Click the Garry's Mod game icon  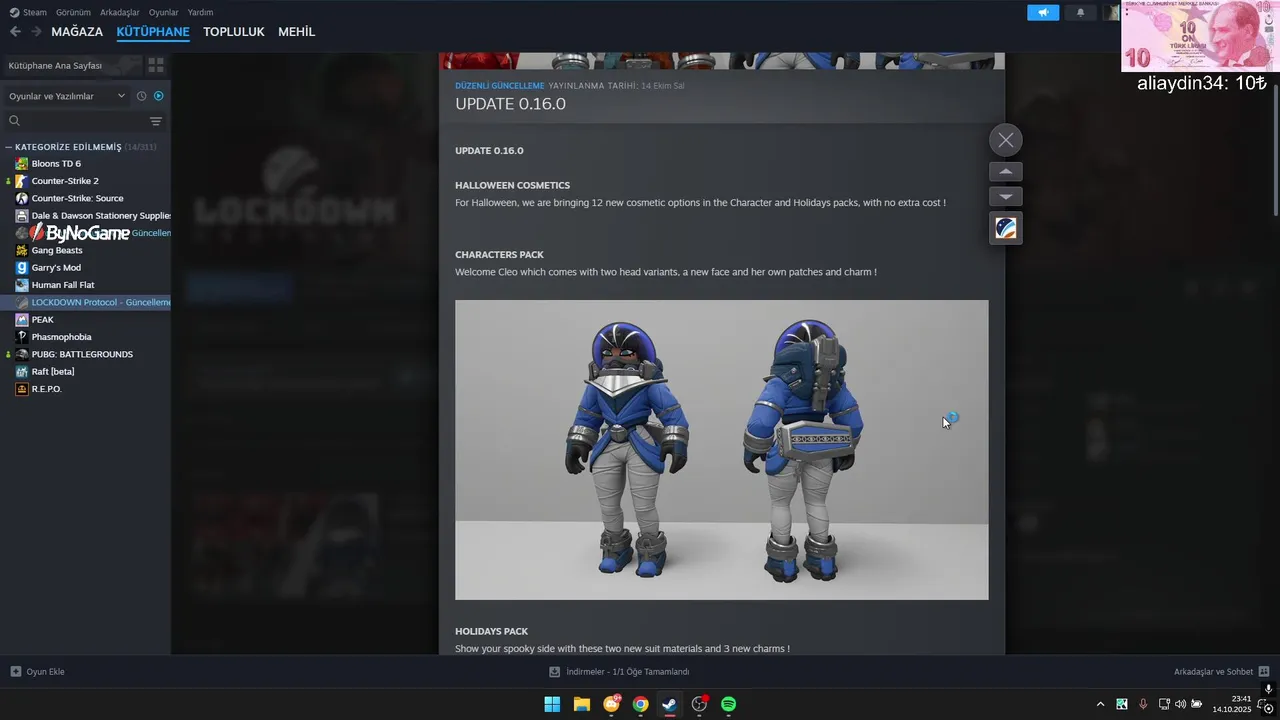pos(22,267)
